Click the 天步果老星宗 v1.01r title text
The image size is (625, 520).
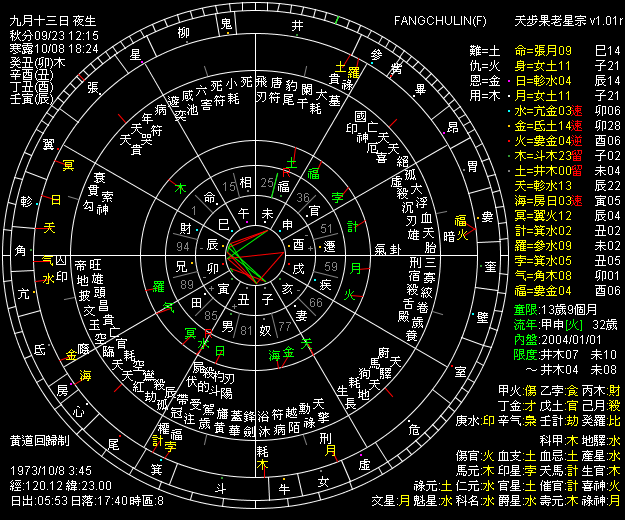[562, 20]
